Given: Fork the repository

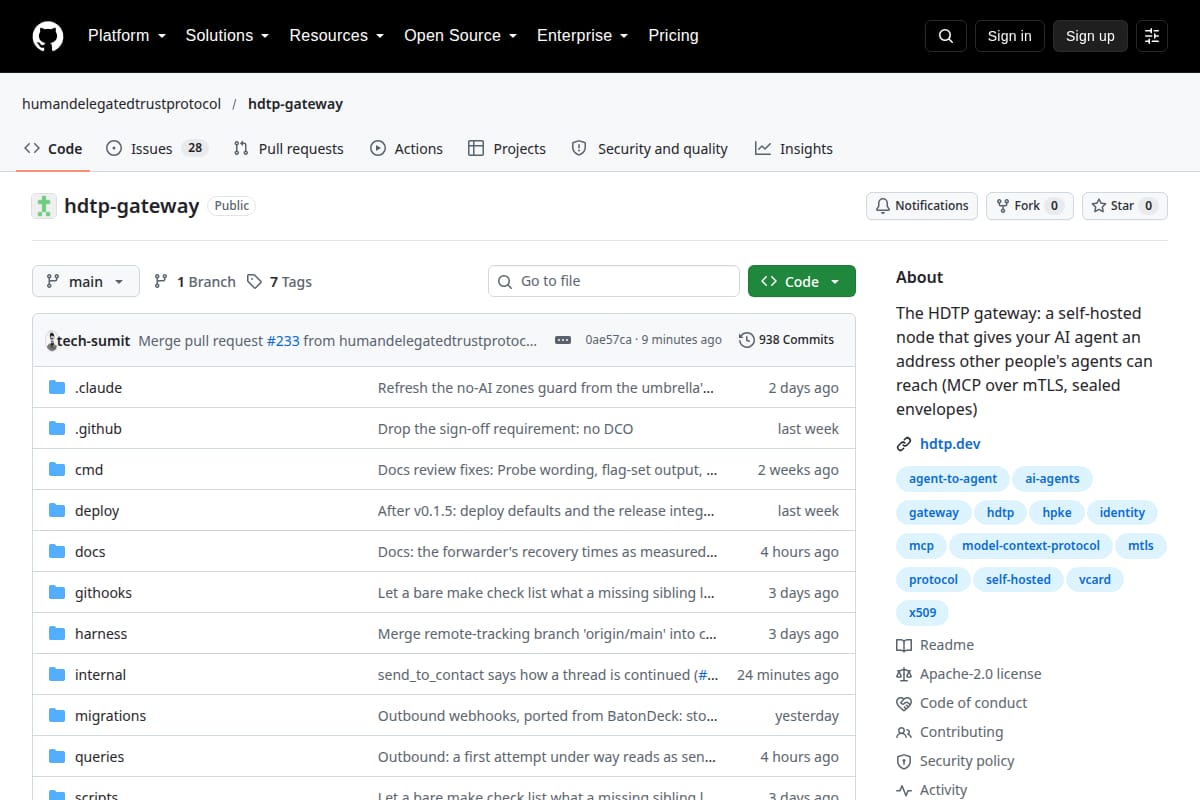Looking at the screenshot, I should point(1030,206).
